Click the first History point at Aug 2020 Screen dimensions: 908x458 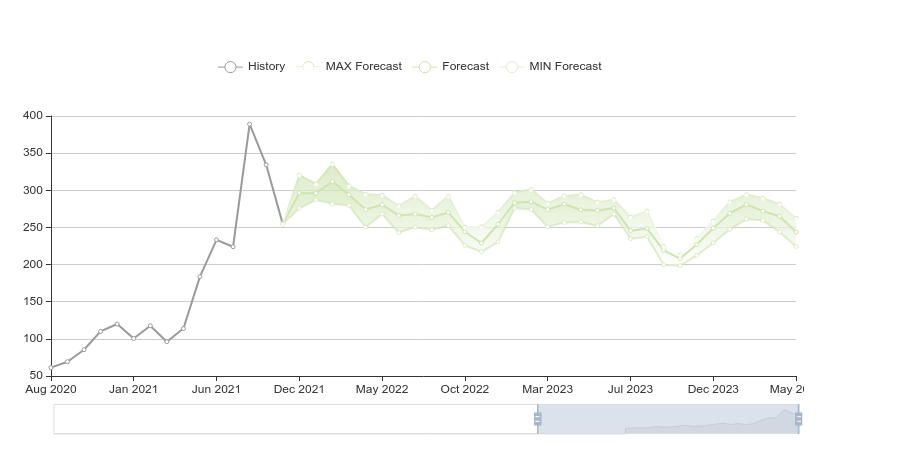(51, 368)
